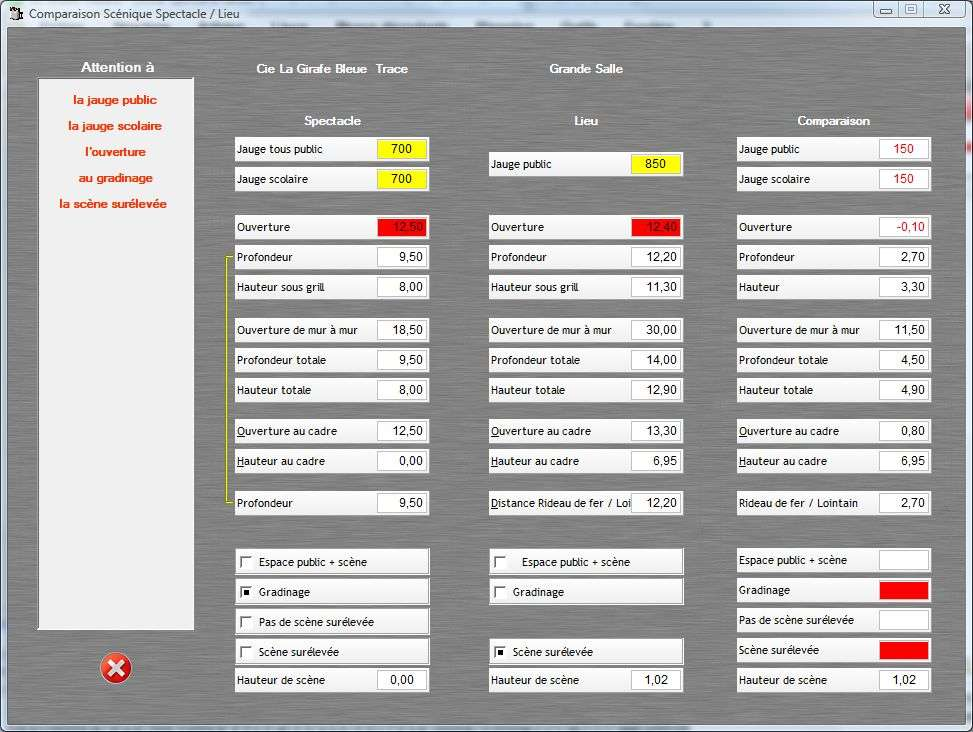This screenshot has height=732, width=973.
Task: Check the Spectacle Scène surélevée checkbox
Action: point(246,652)
